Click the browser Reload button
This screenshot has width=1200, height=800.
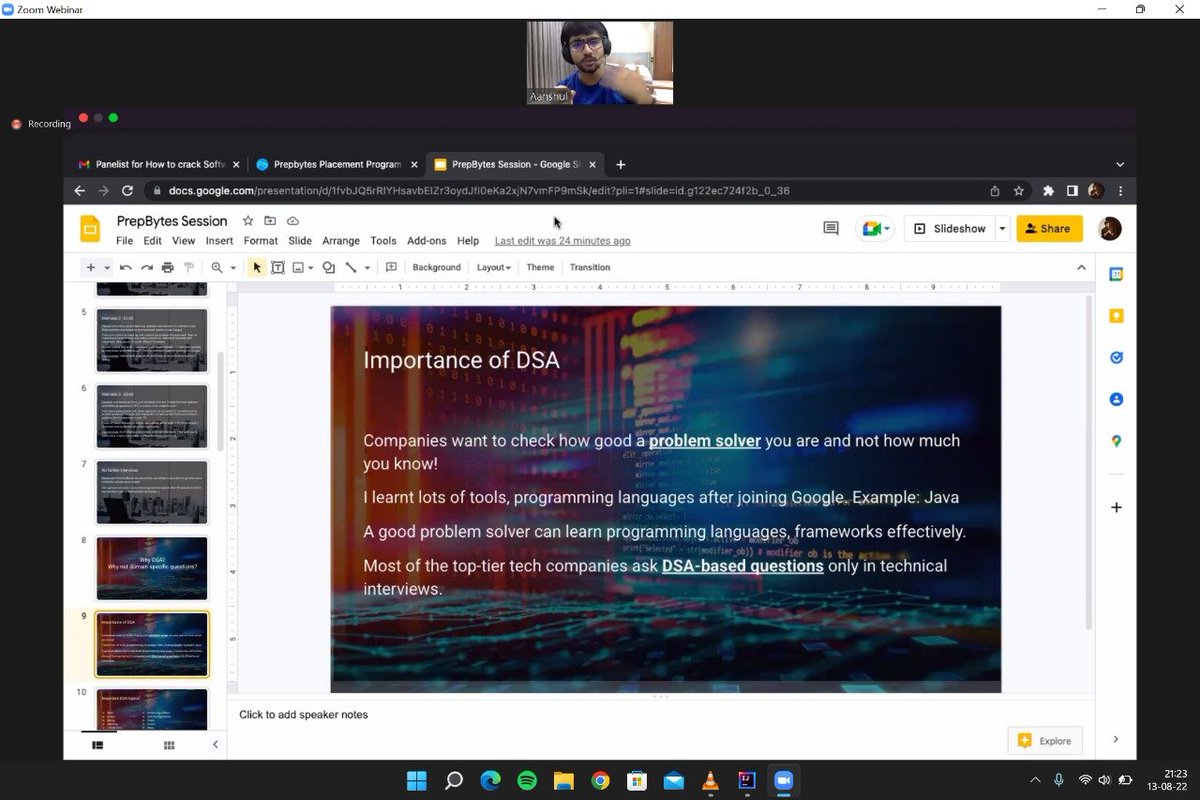coord(127,190)
